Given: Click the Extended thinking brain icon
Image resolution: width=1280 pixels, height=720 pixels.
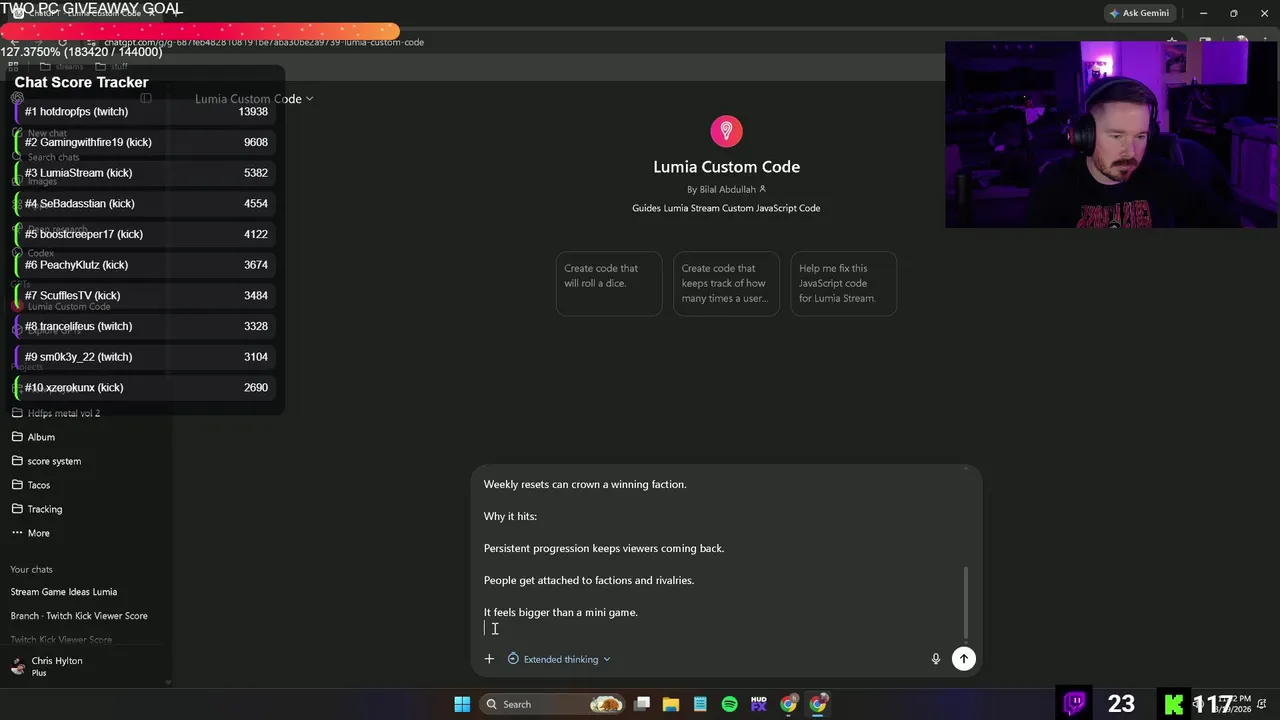Looking at the screenshot, I should 513,659.
